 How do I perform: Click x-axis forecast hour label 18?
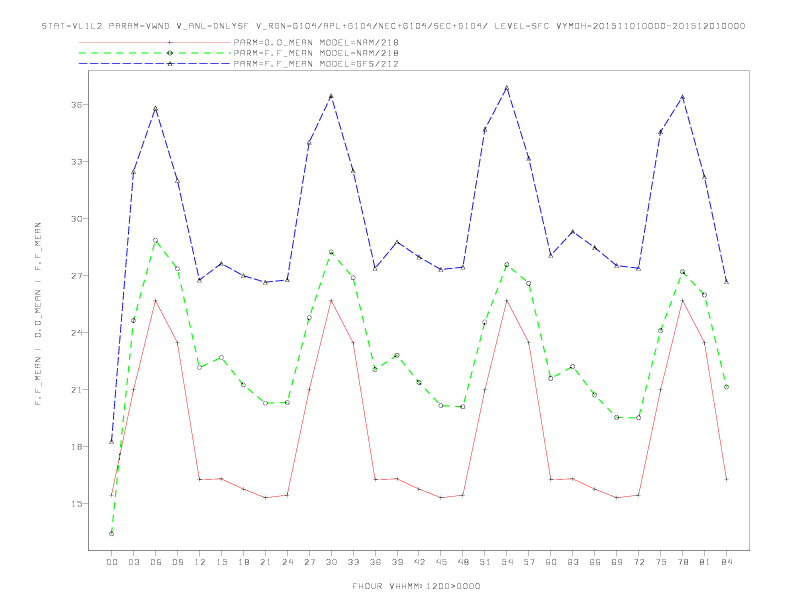pyautogui.click(x=243, y=562)
